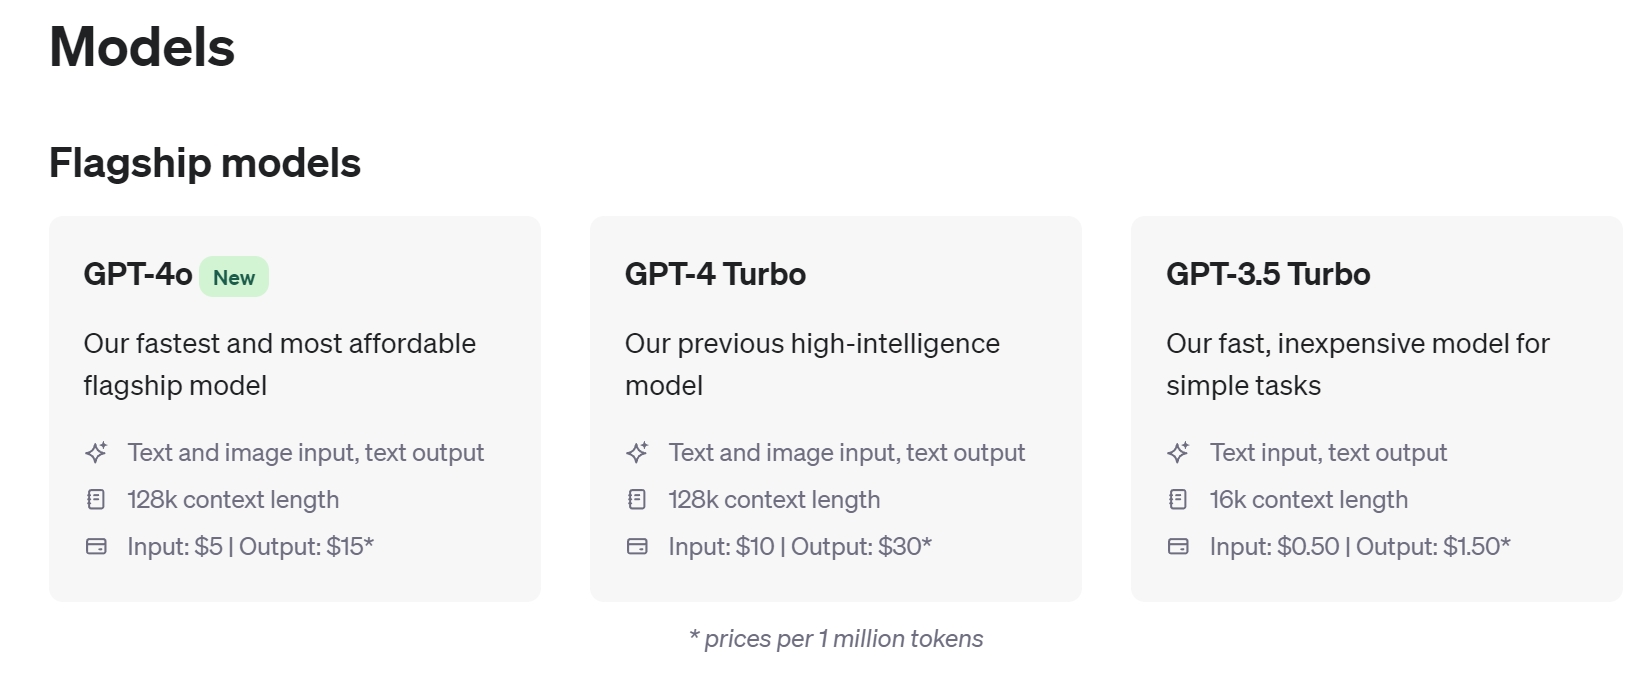The width and height of the screenshot is (1644, 675).
Task: Click the sparkle icon in GPT-3.5 Turbo card
Action: [1178, 453]
